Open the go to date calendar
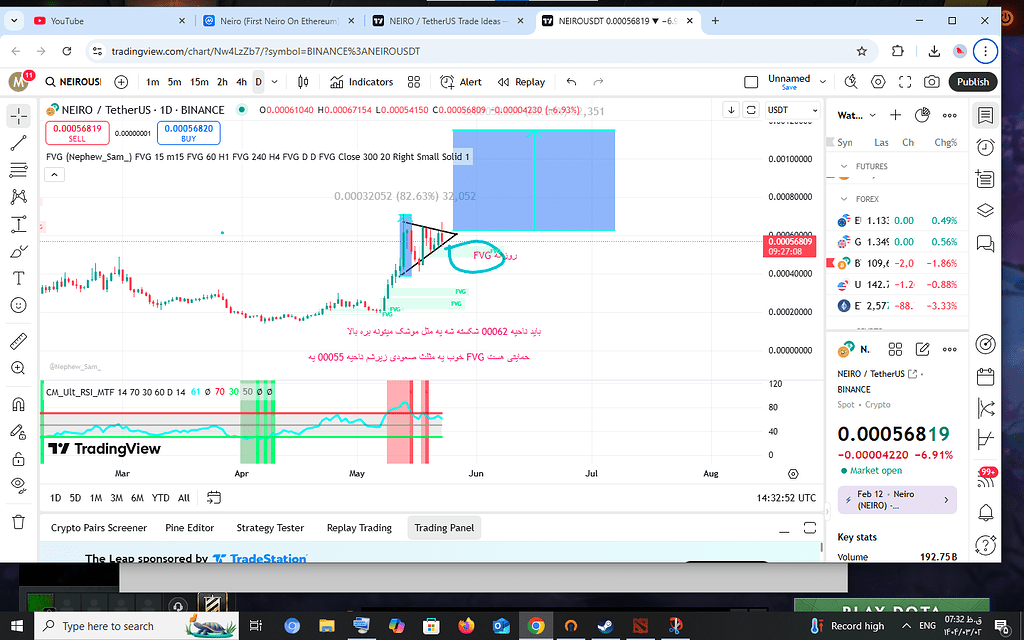1024x640 pixels. [x=214, y=498]
